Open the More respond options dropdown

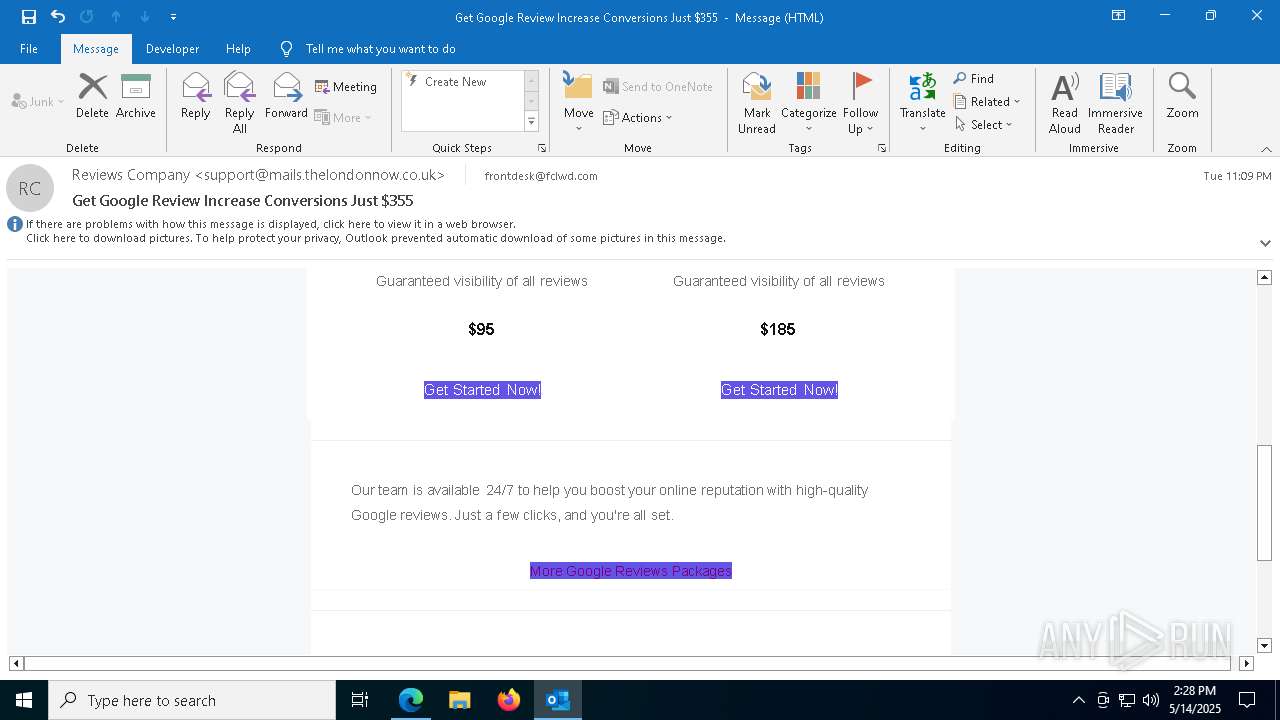[343, 118]
